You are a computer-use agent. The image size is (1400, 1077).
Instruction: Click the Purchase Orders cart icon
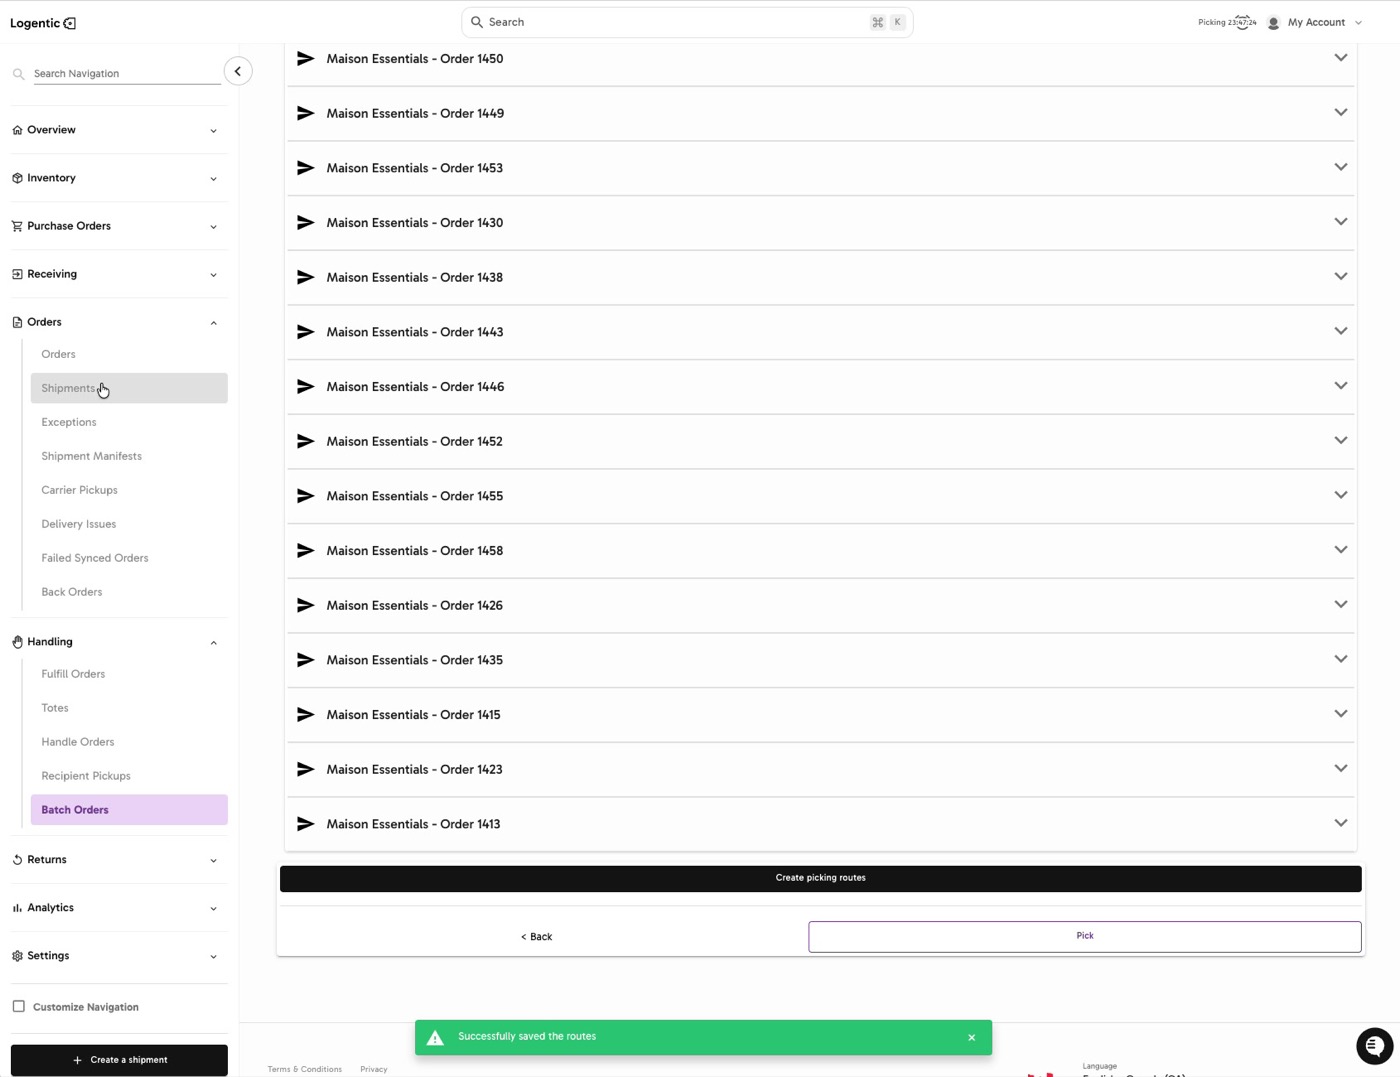tap(17, 226)
